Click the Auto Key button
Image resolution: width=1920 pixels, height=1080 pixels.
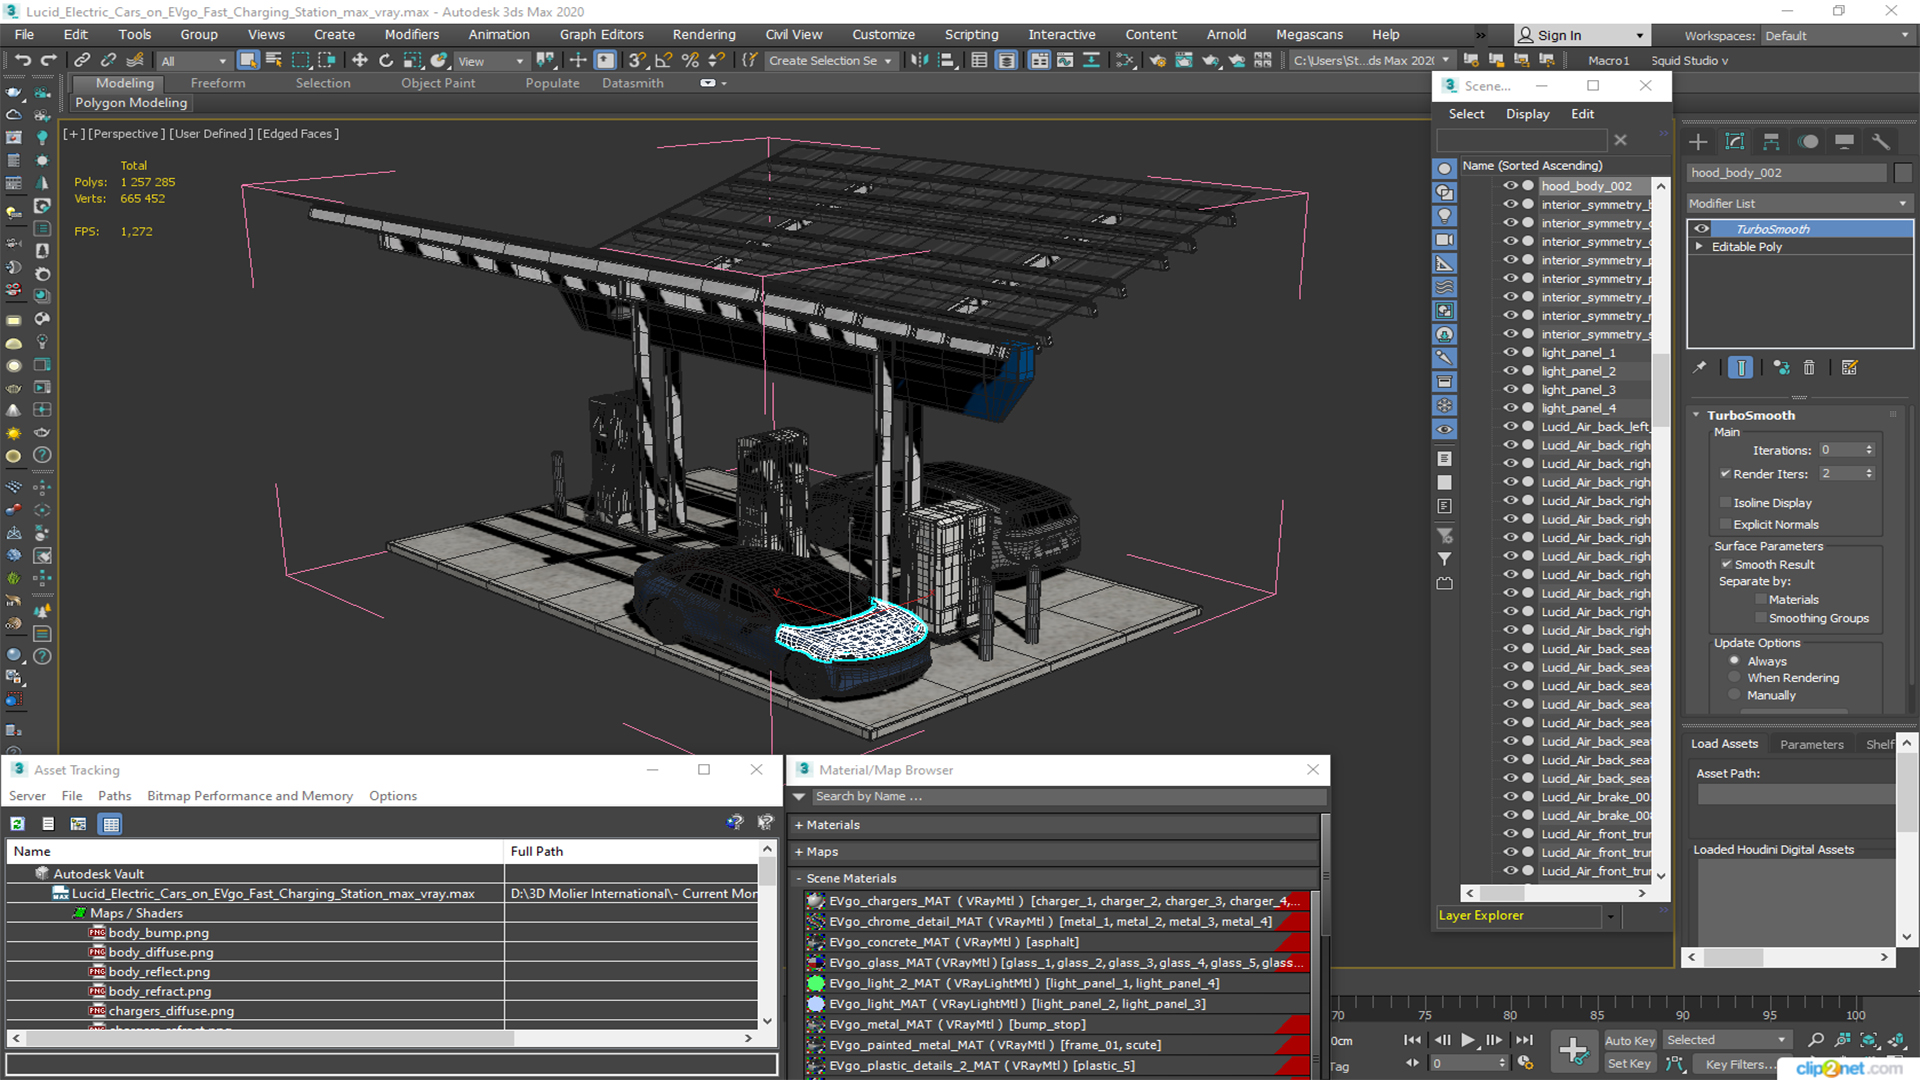tap(1630, 1041)
